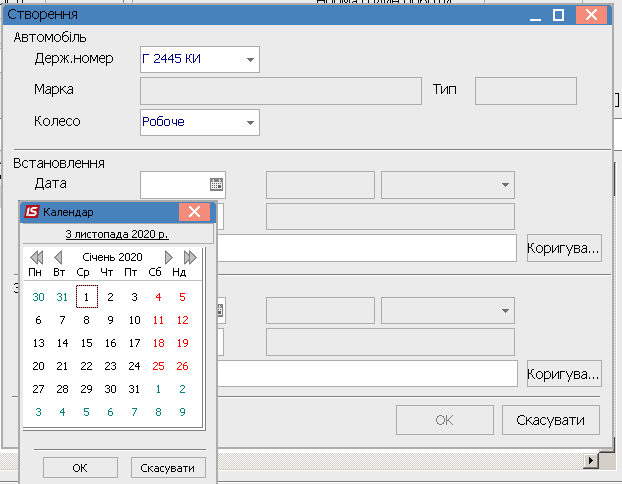Select day 10 in the calendar
The image size is (622, 484).
tap(134, 320)
